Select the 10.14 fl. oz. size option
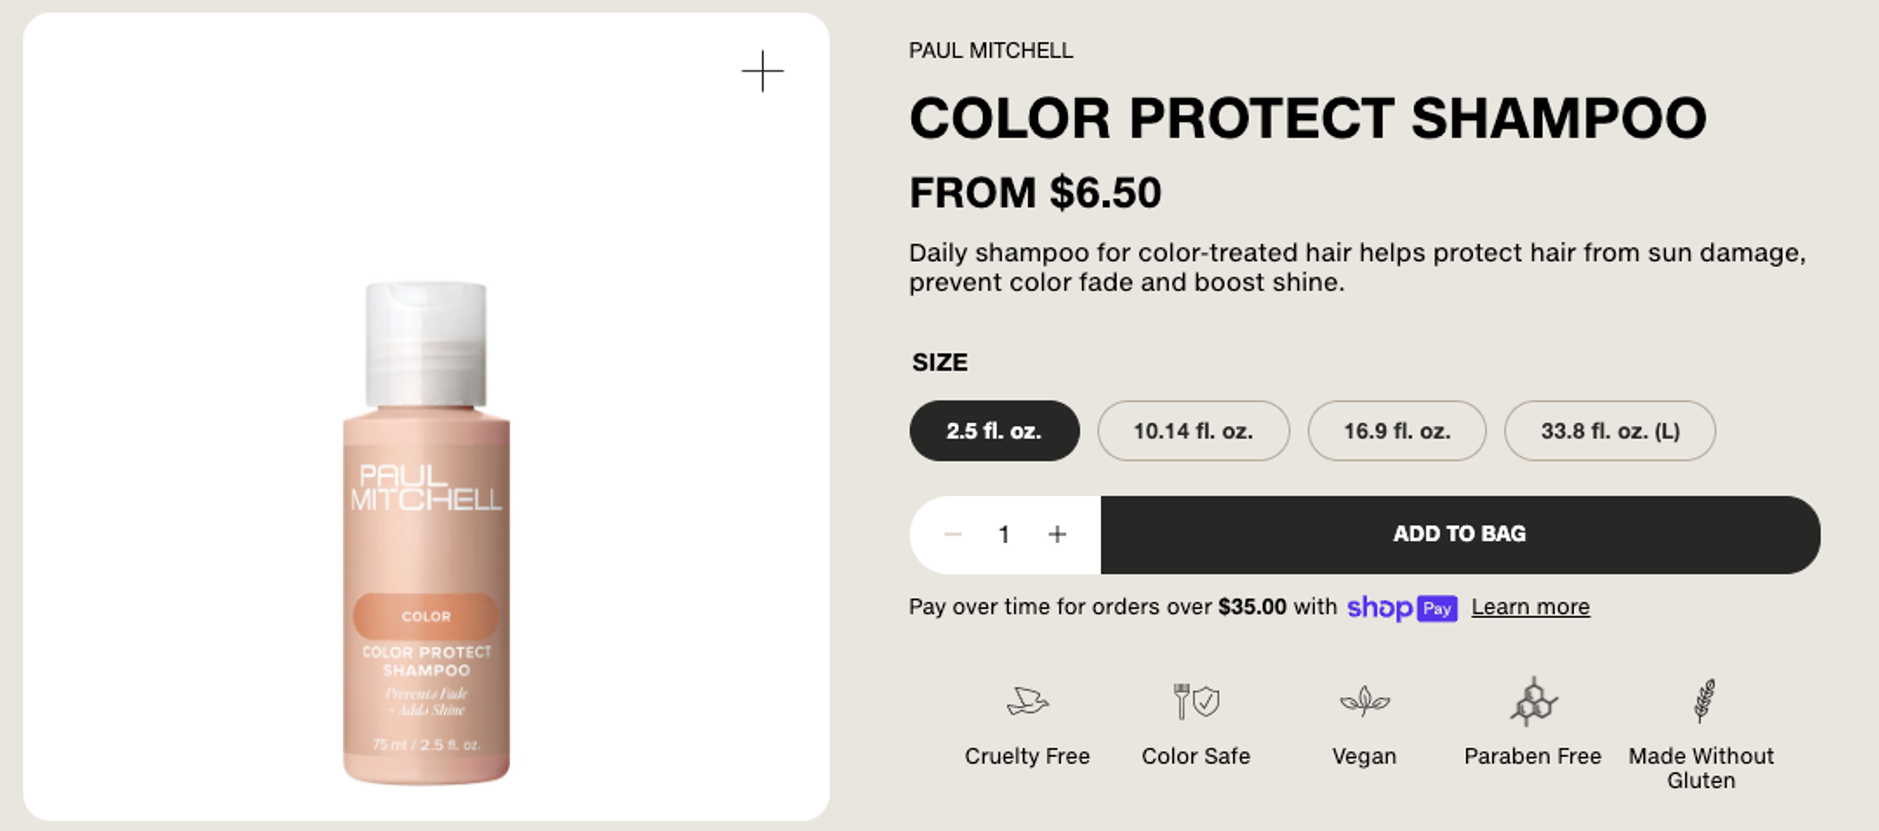 coord(1193,430)
